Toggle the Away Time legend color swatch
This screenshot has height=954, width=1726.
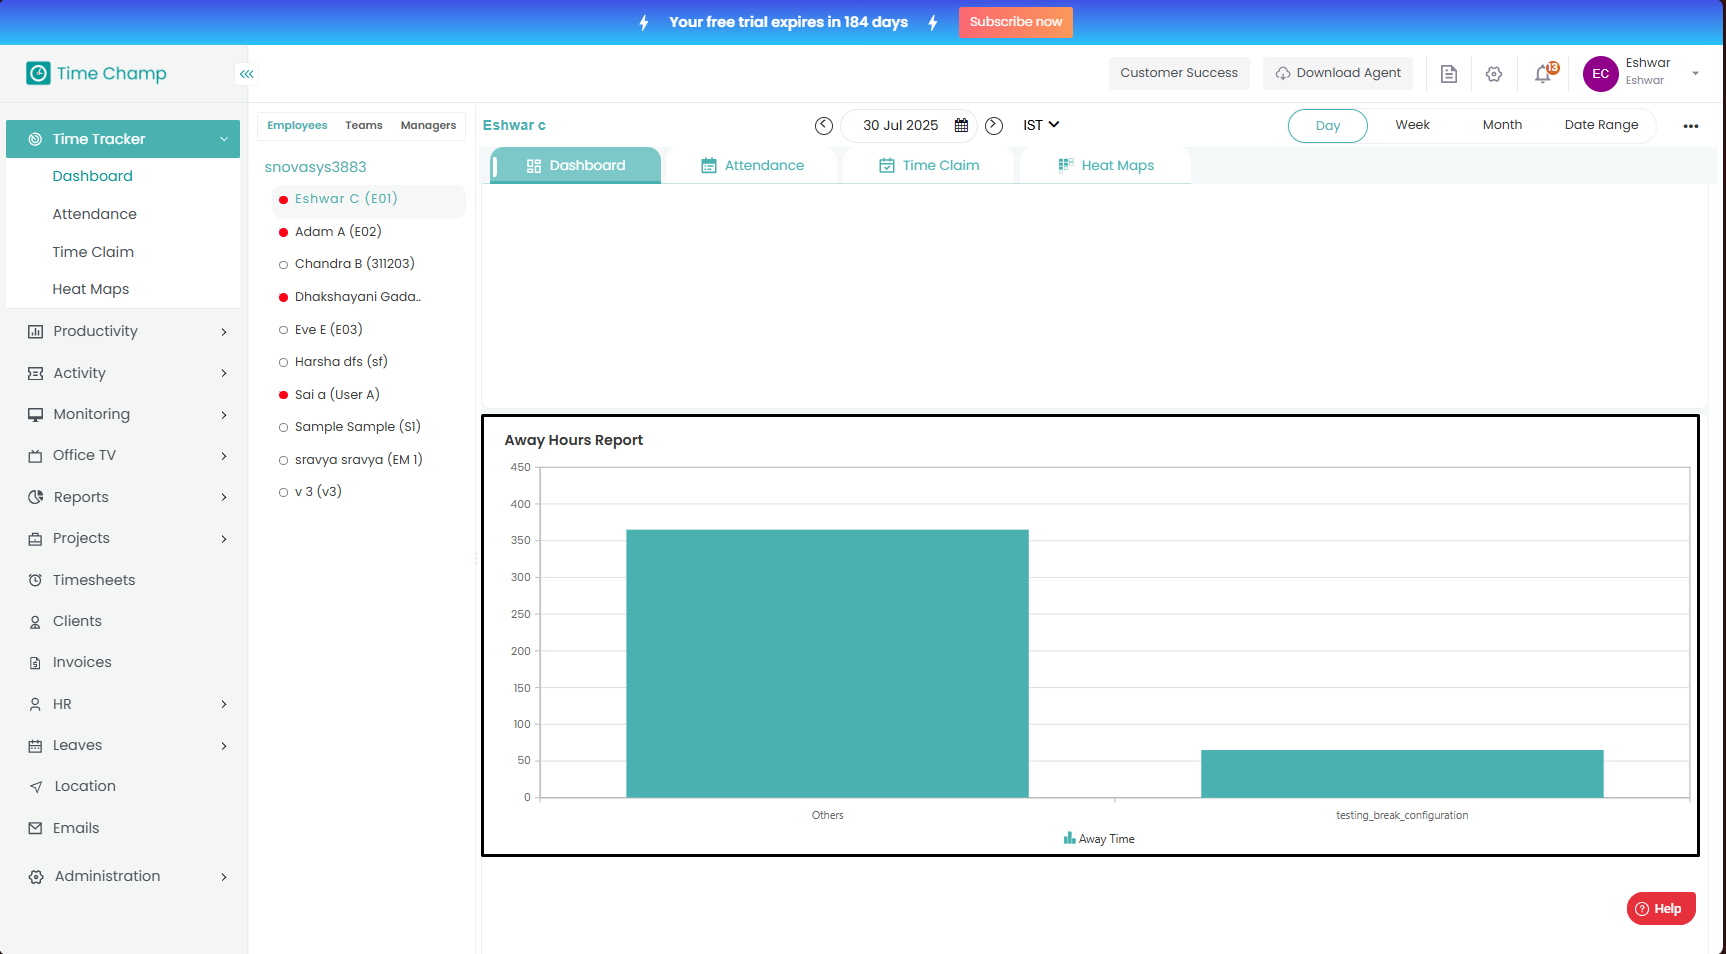click(x=1069, y=839)
